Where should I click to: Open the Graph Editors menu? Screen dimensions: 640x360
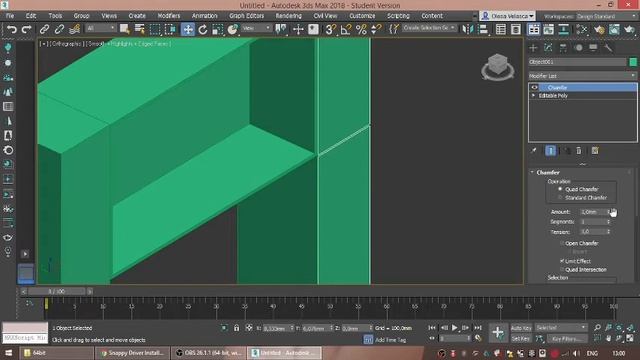tap(247, 16)
